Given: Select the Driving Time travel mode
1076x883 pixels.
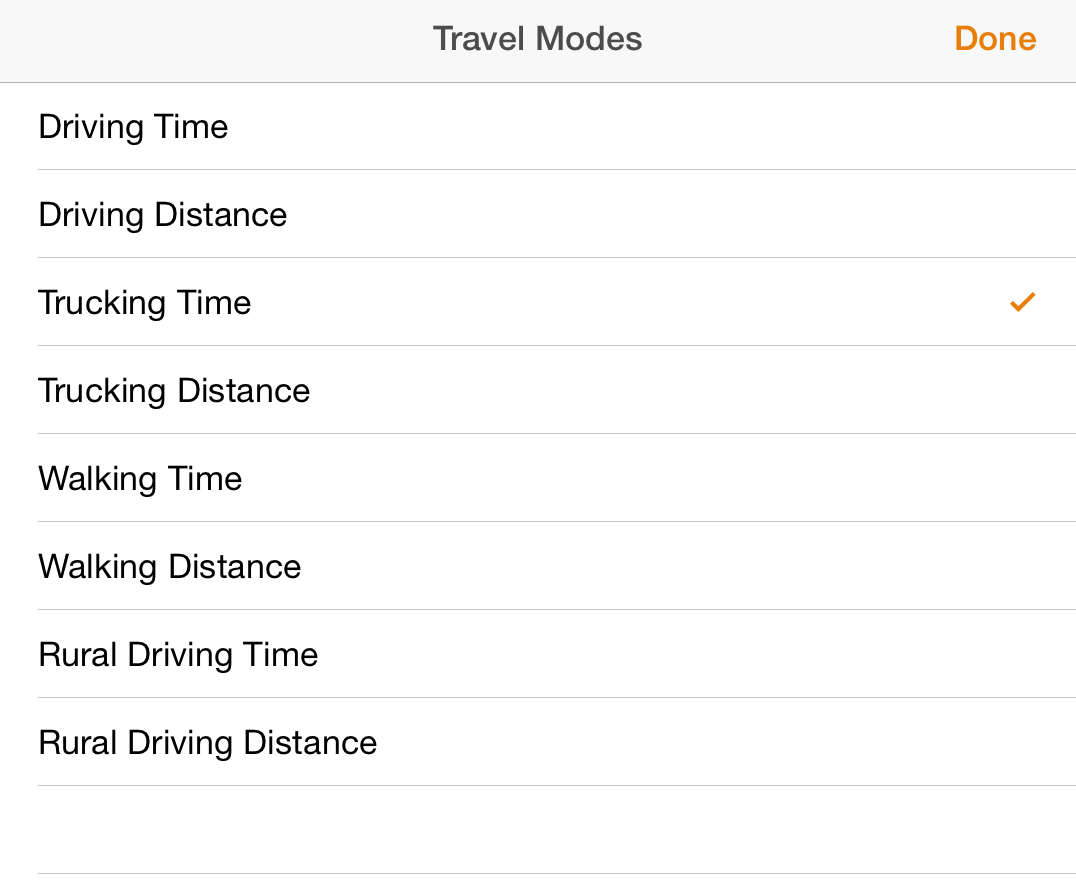Looking at the screenshot, I should pyautogui.click(x=133, y=127).
